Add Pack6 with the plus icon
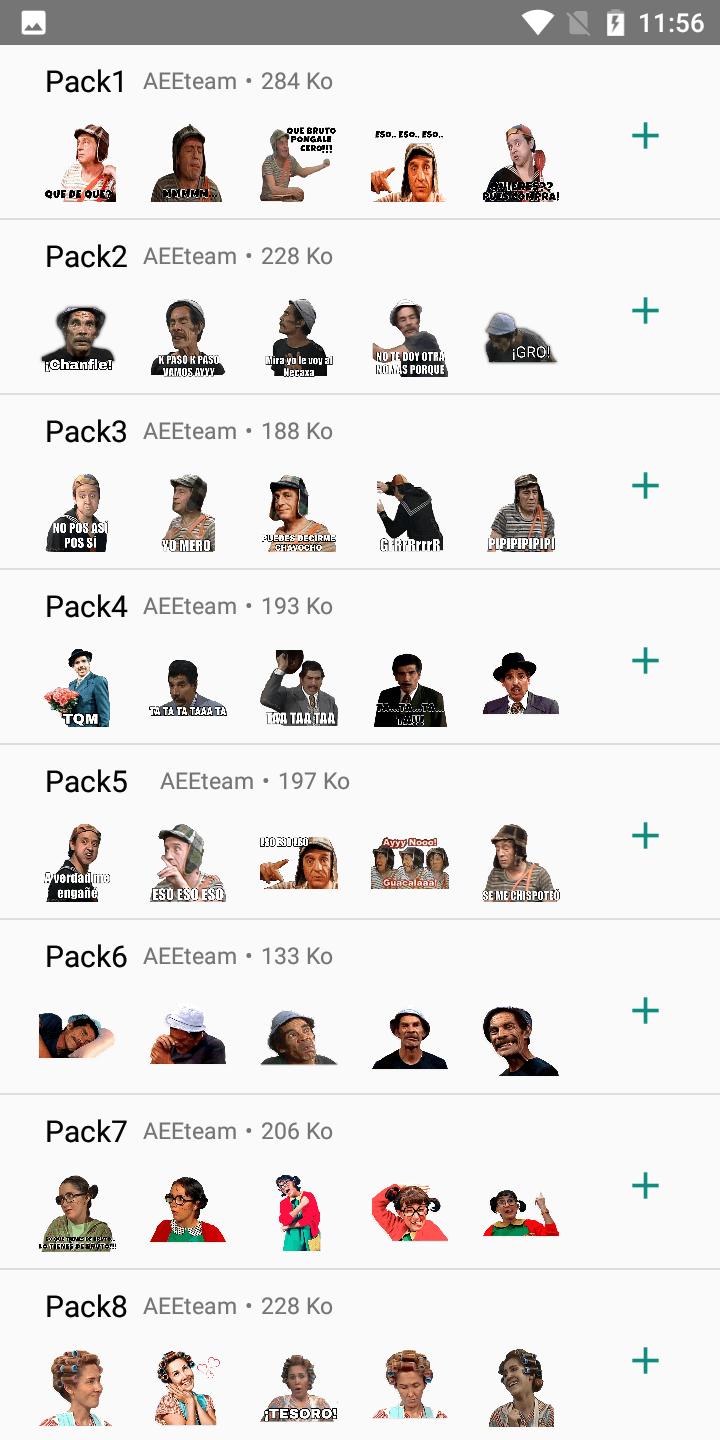 tap(645, 1011)
